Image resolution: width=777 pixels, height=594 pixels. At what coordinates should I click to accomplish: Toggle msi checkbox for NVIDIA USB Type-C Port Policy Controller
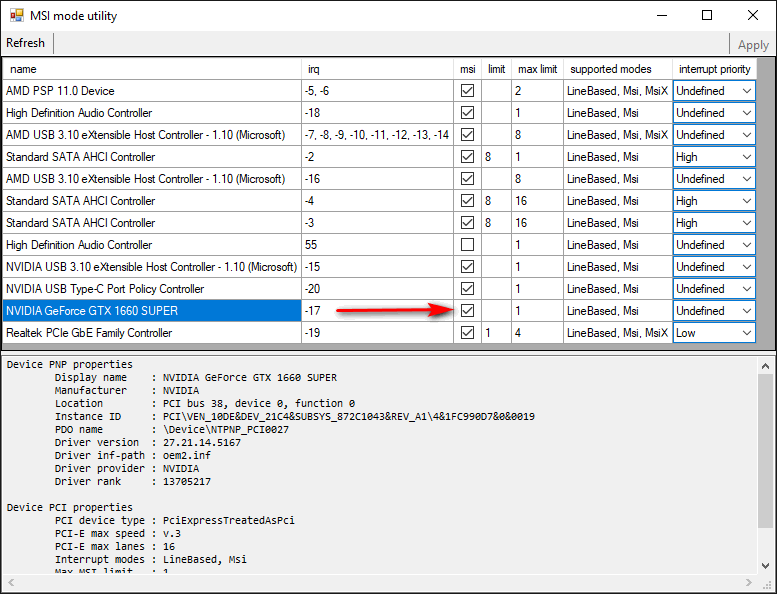(x=467, y=288)
